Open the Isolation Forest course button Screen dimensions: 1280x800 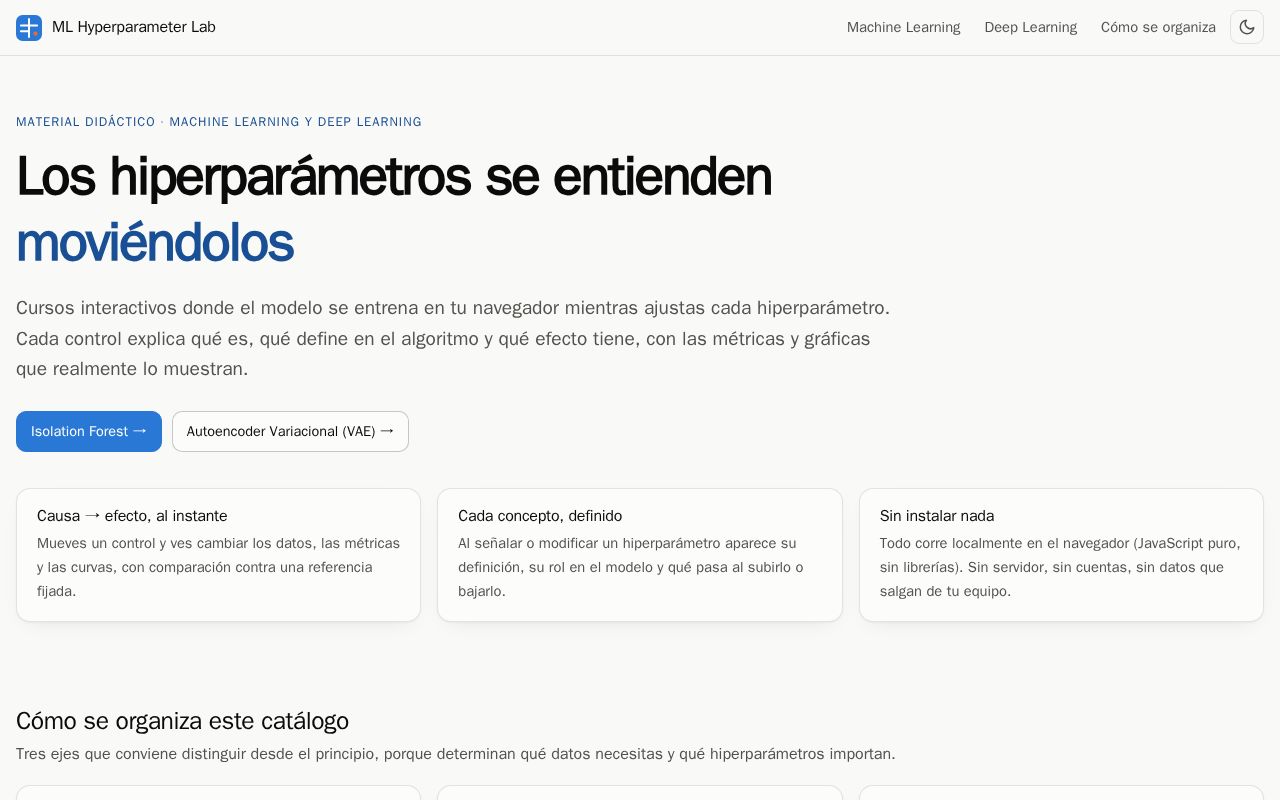89,431
